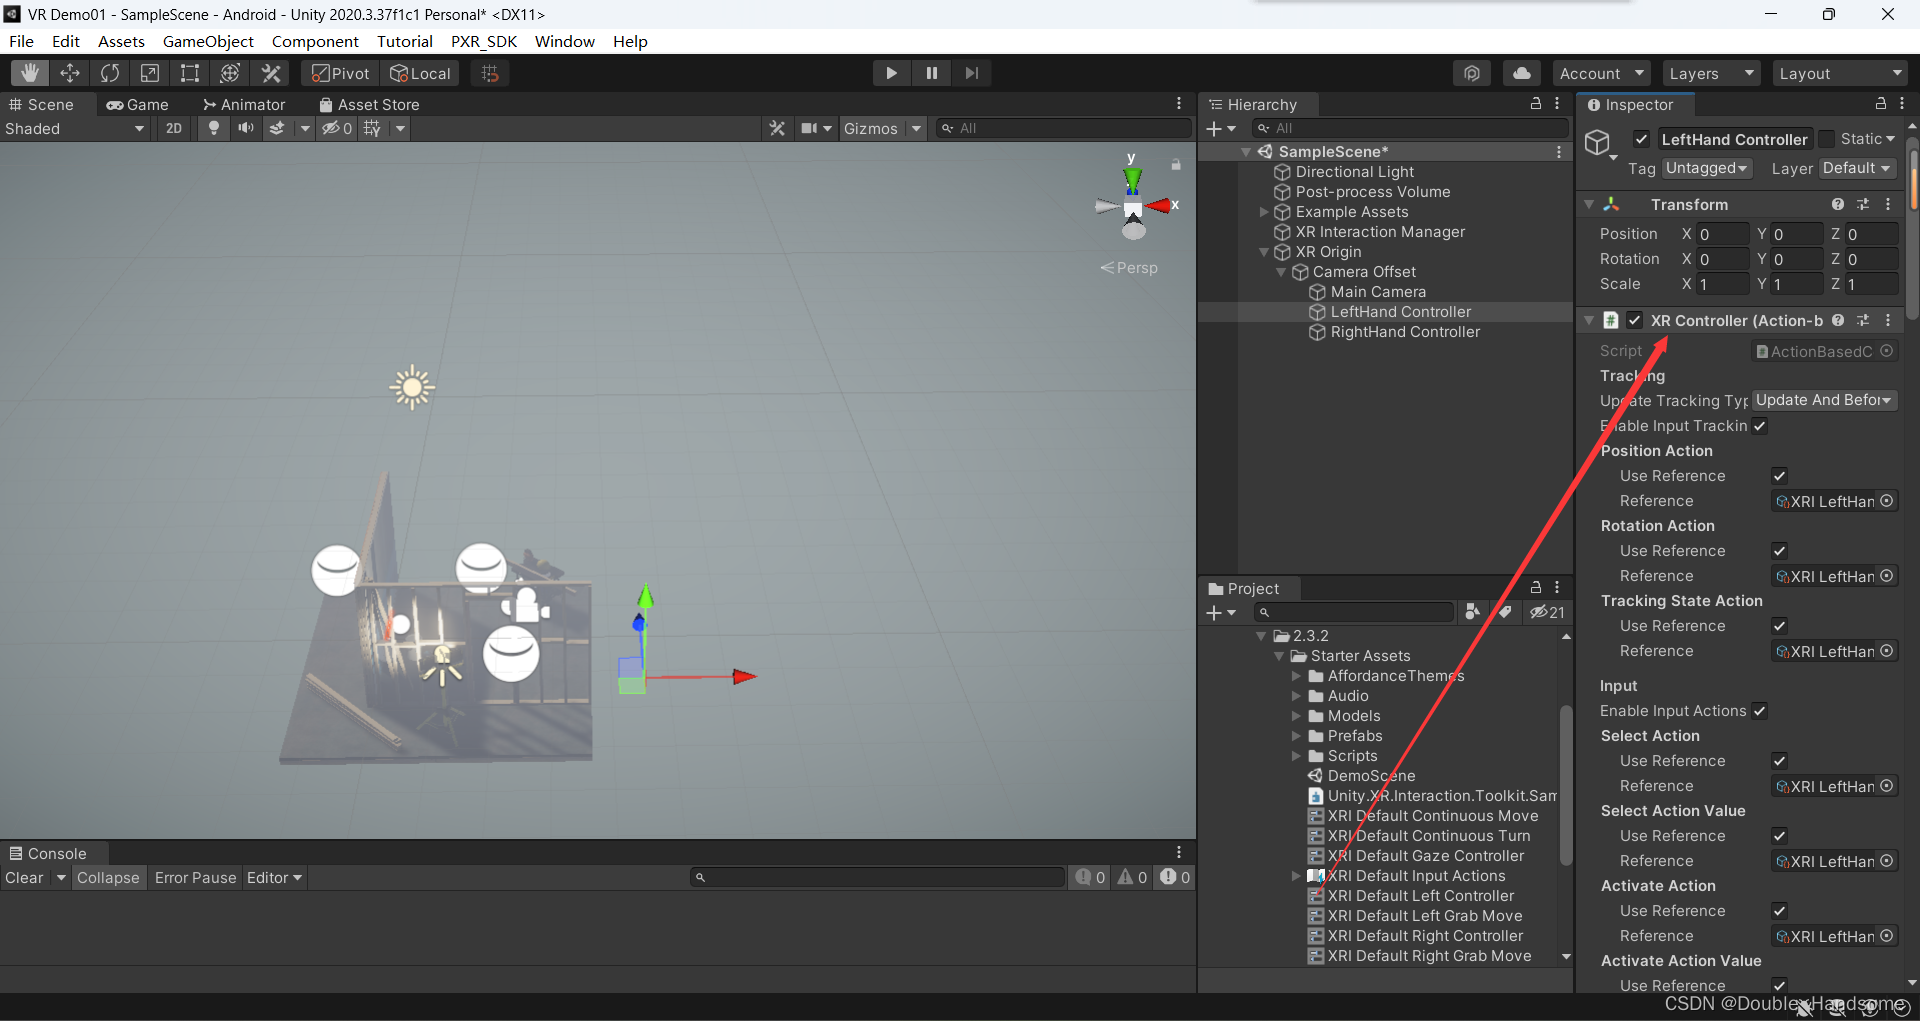The height and width of the screenshot is (1021, 1920).
Task: Open the Update Tracking Type dropdown
Action: tap(1824, 400)
